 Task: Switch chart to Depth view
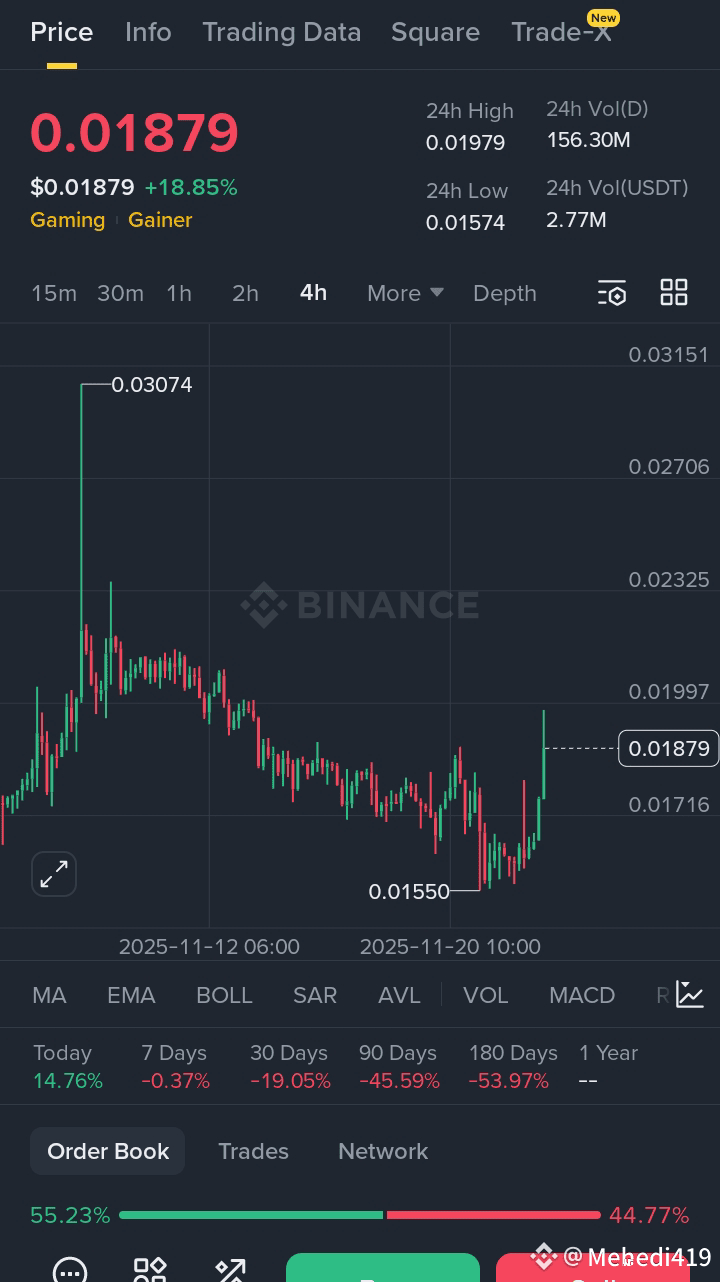pos(505,293)
